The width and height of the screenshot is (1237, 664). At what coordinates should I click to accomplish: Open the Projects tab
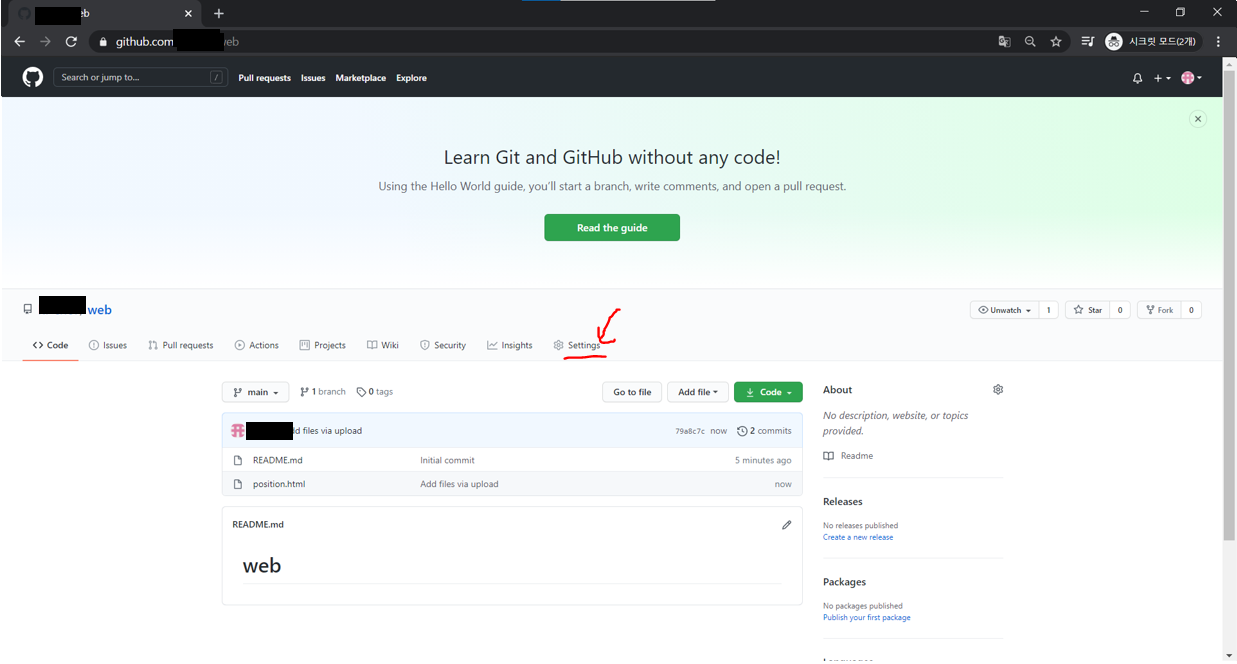click(x=323, y=345)
